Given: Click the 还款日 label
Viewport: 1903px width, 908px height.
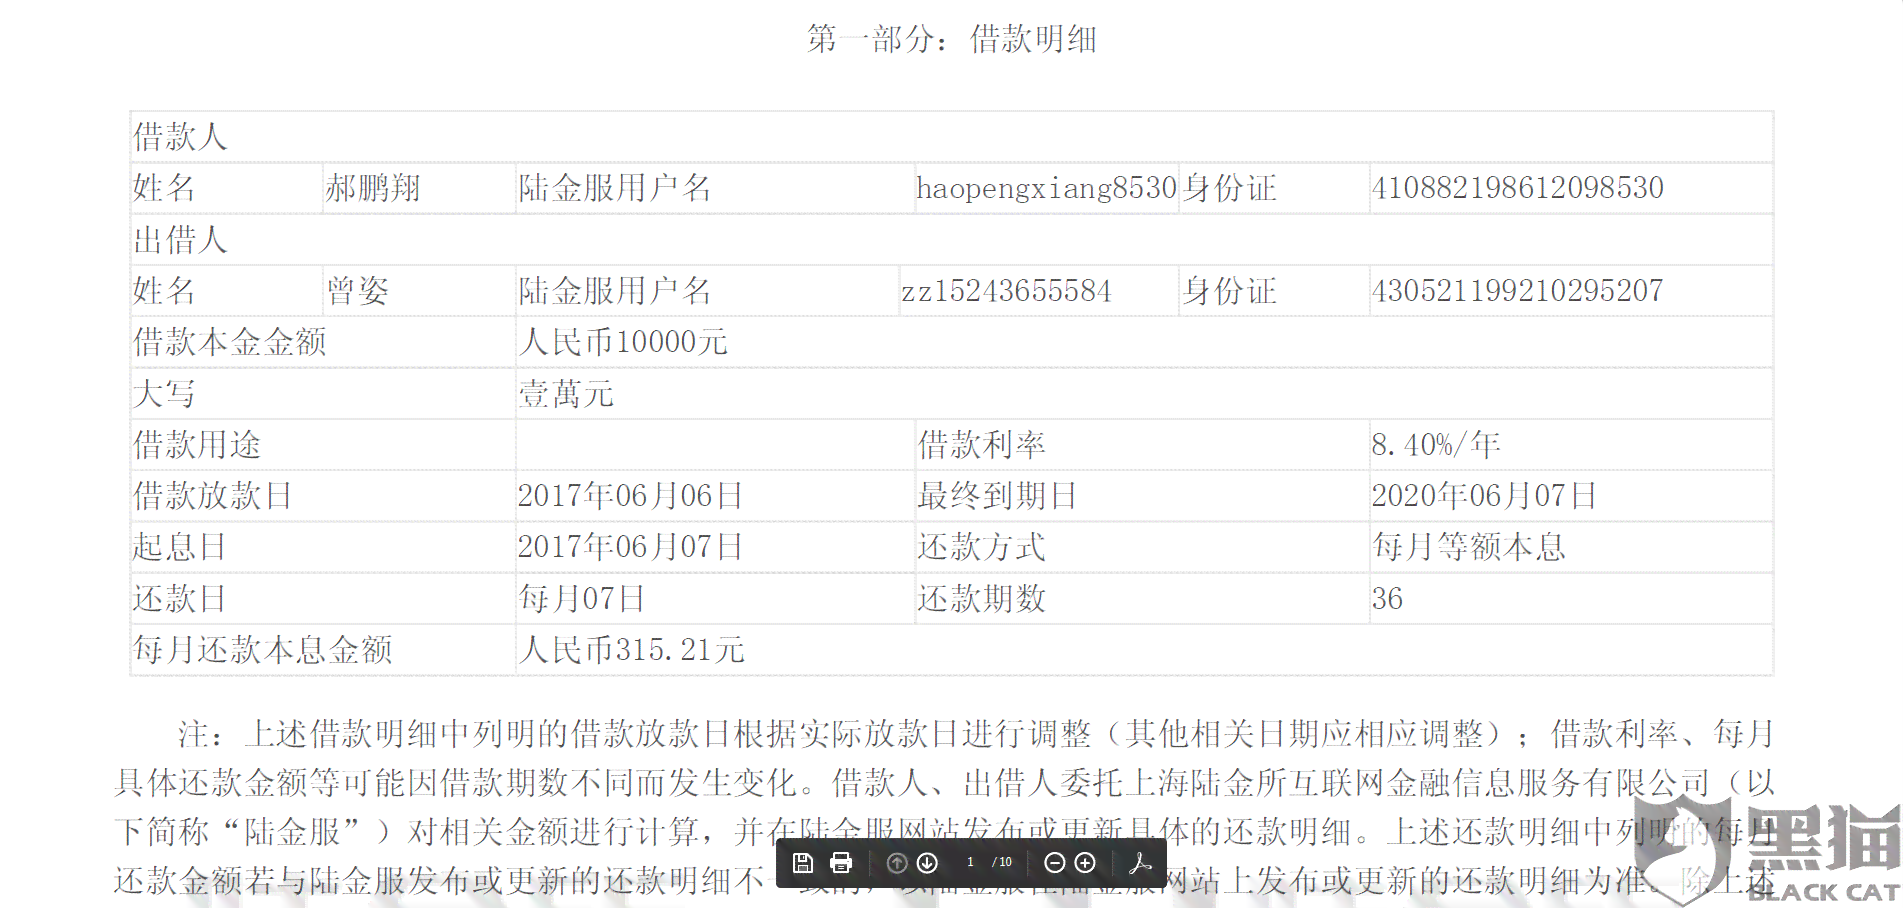Looking at the screenshot, I should click(x=180, y=599).
